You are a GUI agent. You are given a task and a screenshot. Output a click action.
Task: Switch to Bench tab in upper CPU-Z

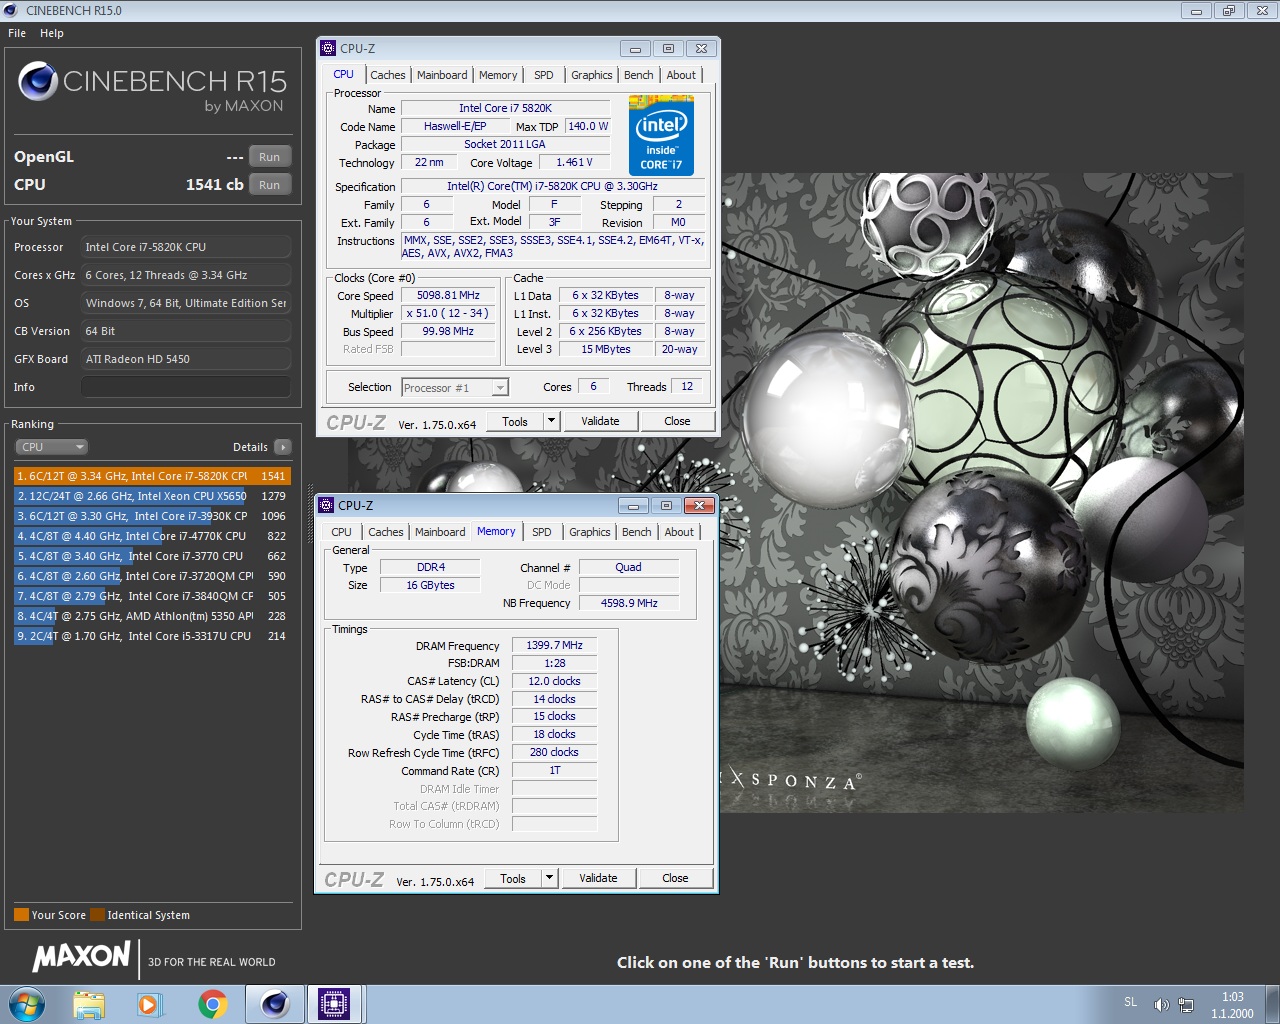tap(639, 75)
